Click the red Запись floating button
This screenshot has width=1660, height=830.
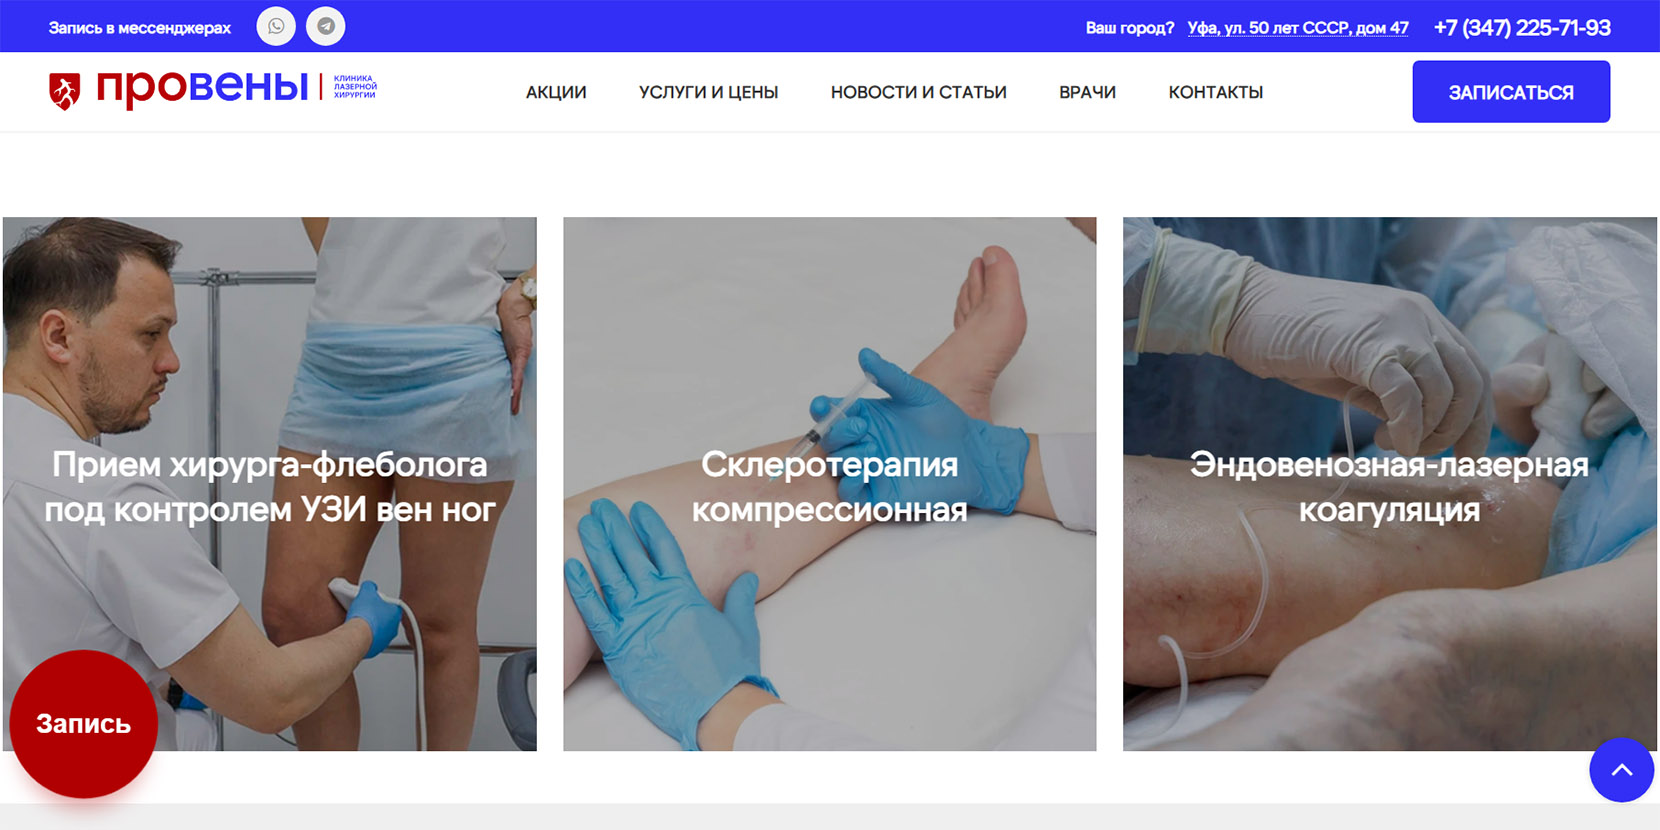pyautogui.click(x=84, y=724)
